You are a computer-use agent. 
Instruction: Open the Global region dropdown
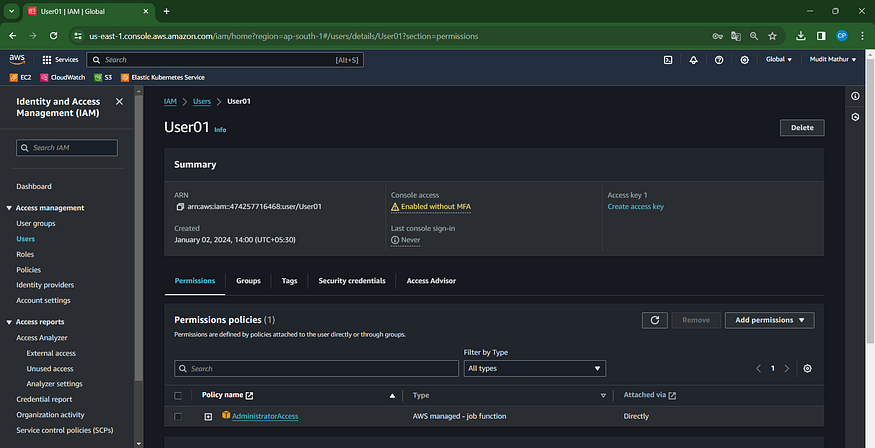pos(778,59)
